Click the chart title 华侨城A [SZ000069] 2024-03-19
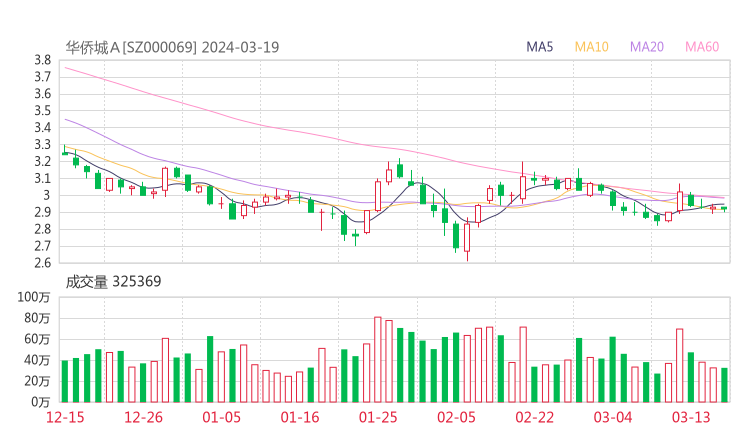Screen dimensions: 740x440 (x=172, y=47)
